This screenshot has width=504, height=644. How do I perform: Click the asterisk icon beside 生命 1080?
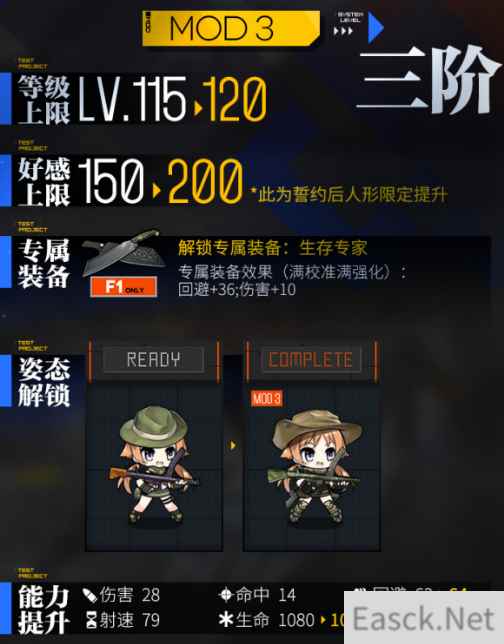coord(226,619)
